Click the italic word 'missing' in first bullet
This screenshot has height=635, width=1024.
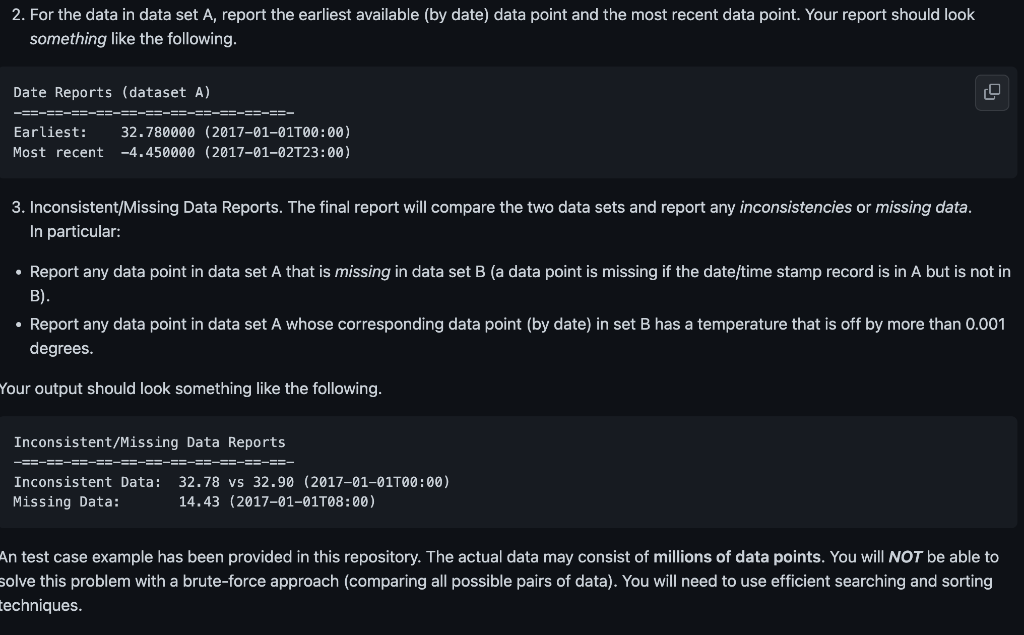[x=362, y=272]
